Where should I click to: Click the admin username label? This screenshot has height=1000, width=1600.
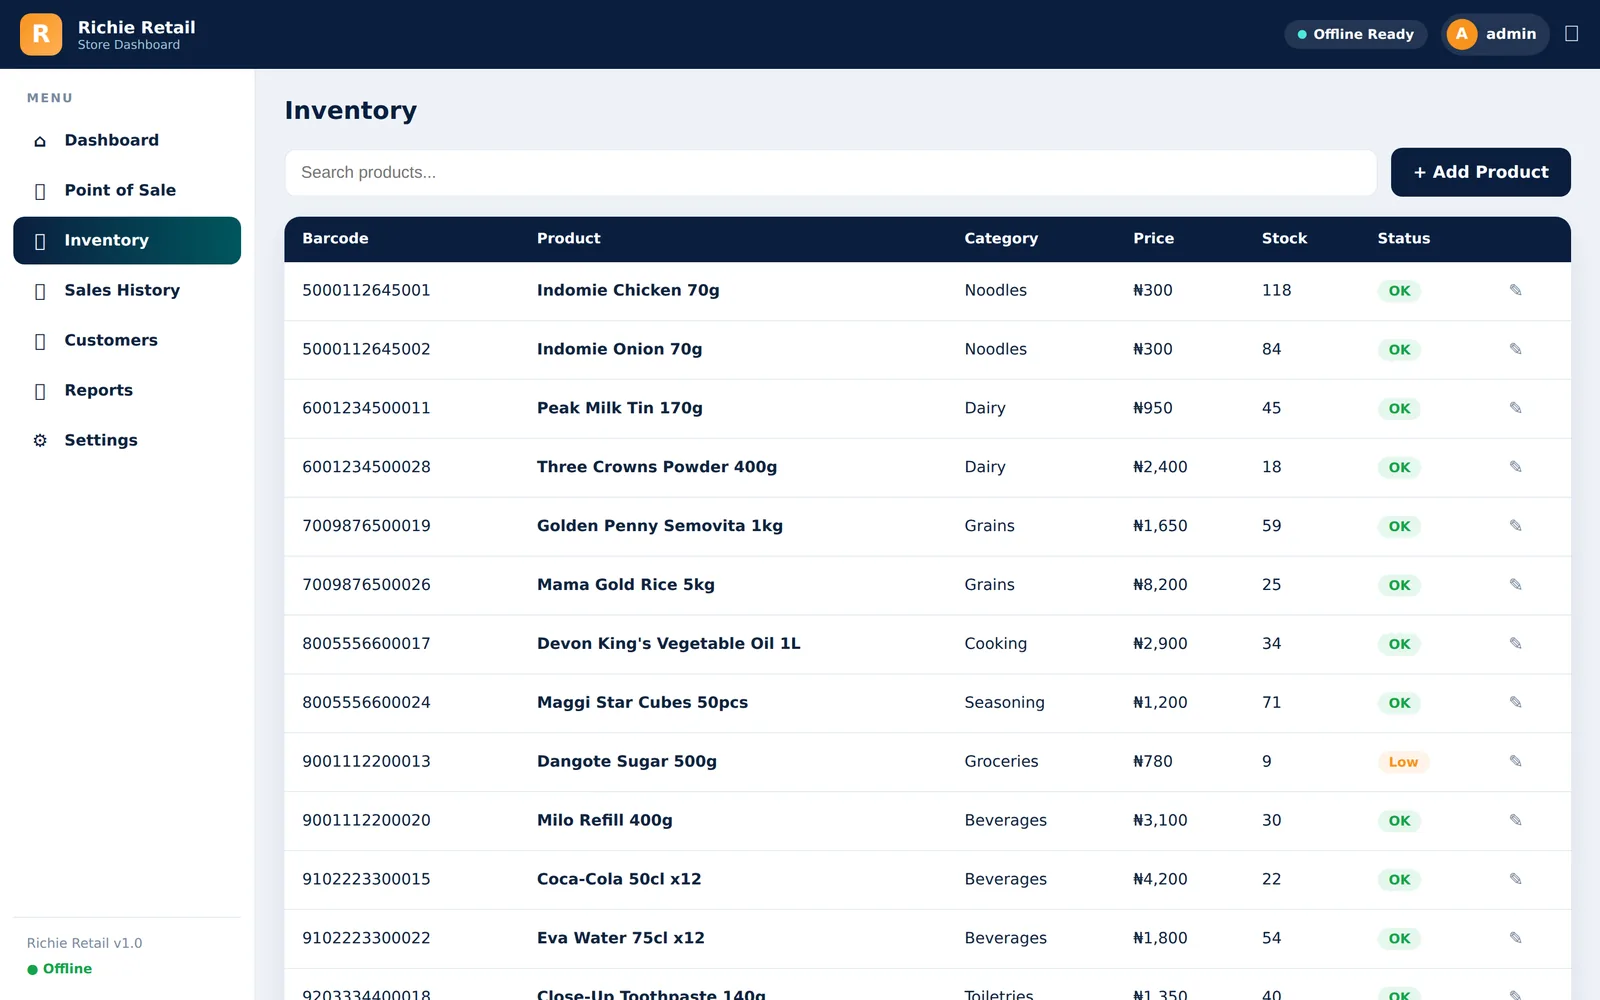click(1510, 34)
